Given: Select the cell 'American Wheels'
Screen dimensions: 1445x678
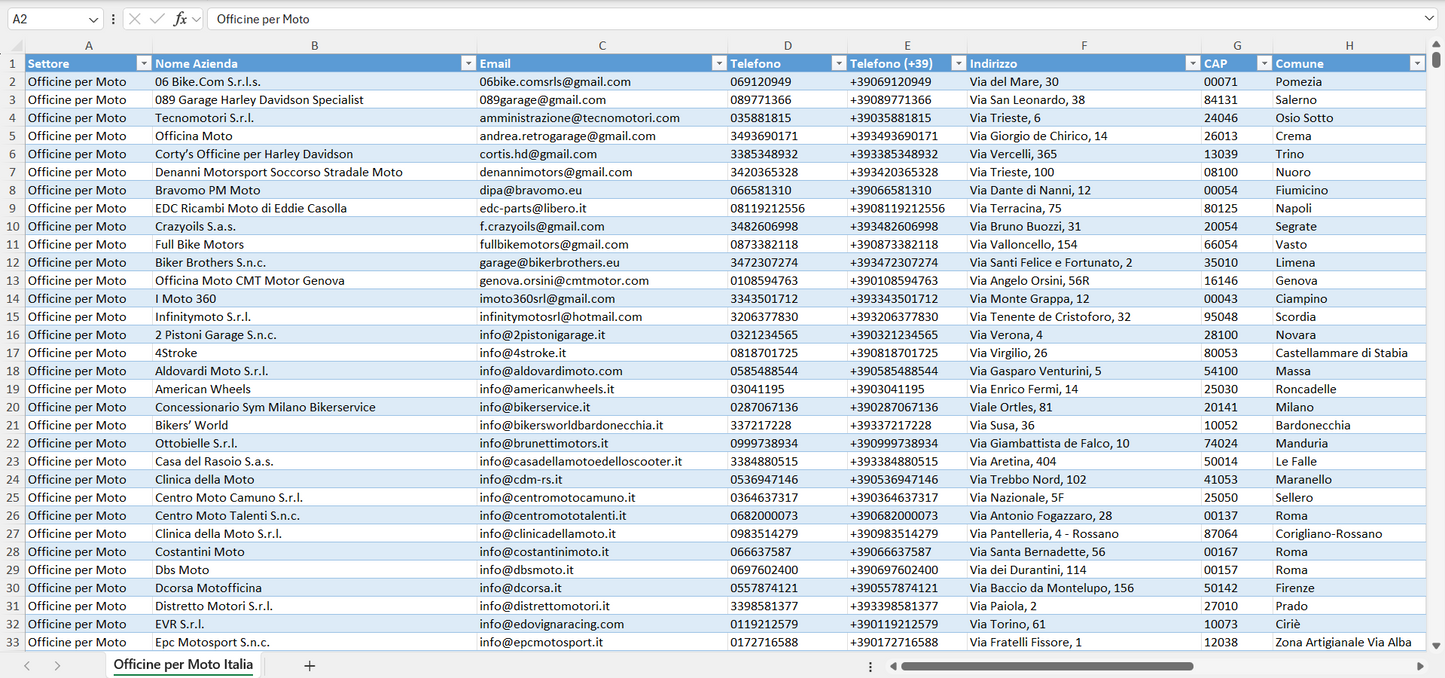Looking at the screenshot, I should [x=315, y=389].
